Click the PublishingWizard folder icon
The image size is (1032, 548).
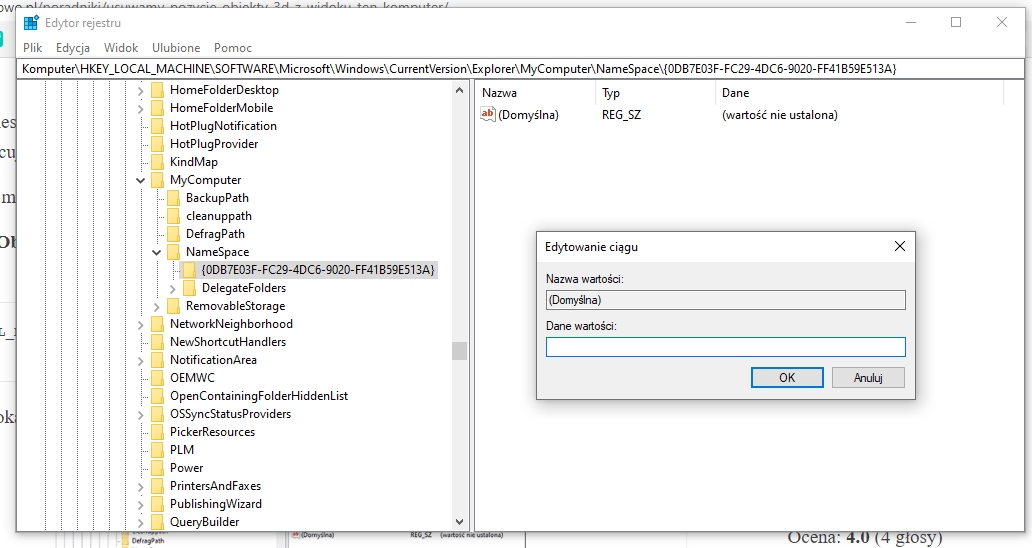(157, 504)
